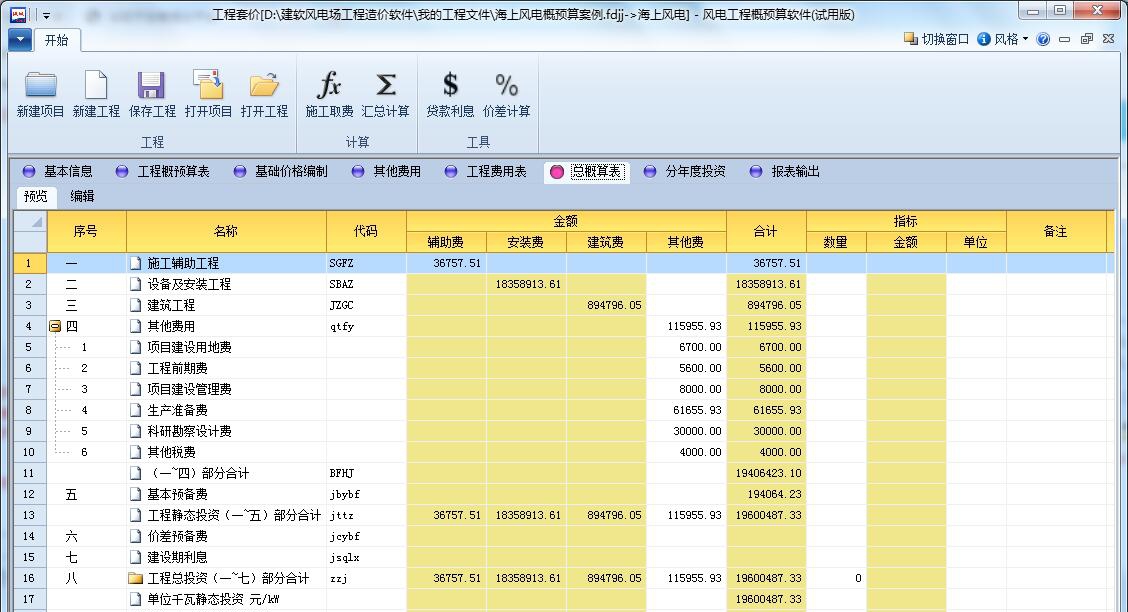The width and height of the screenshot is (1128, 612).
Task: Select the 分年度投资 radio option
Action: point(651,172)
